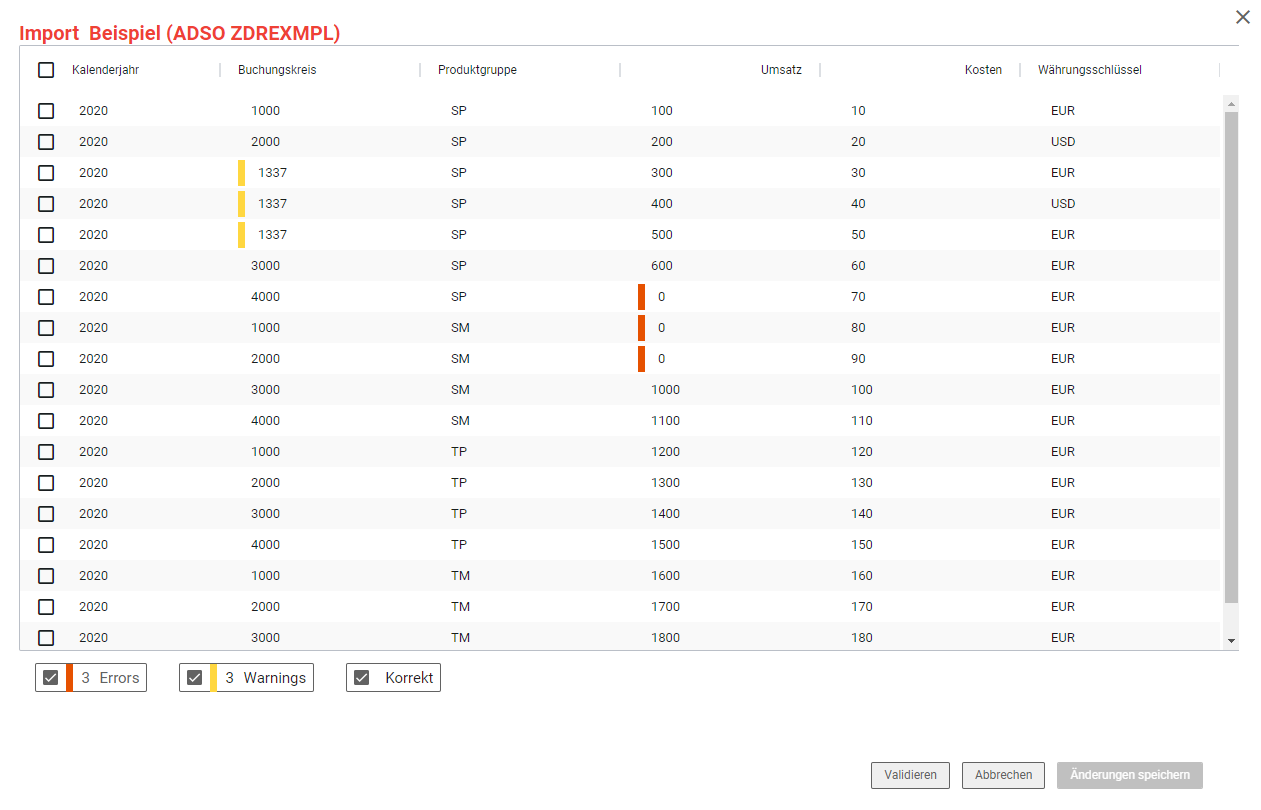Select the row with Umsatz 400

(46, 204)
